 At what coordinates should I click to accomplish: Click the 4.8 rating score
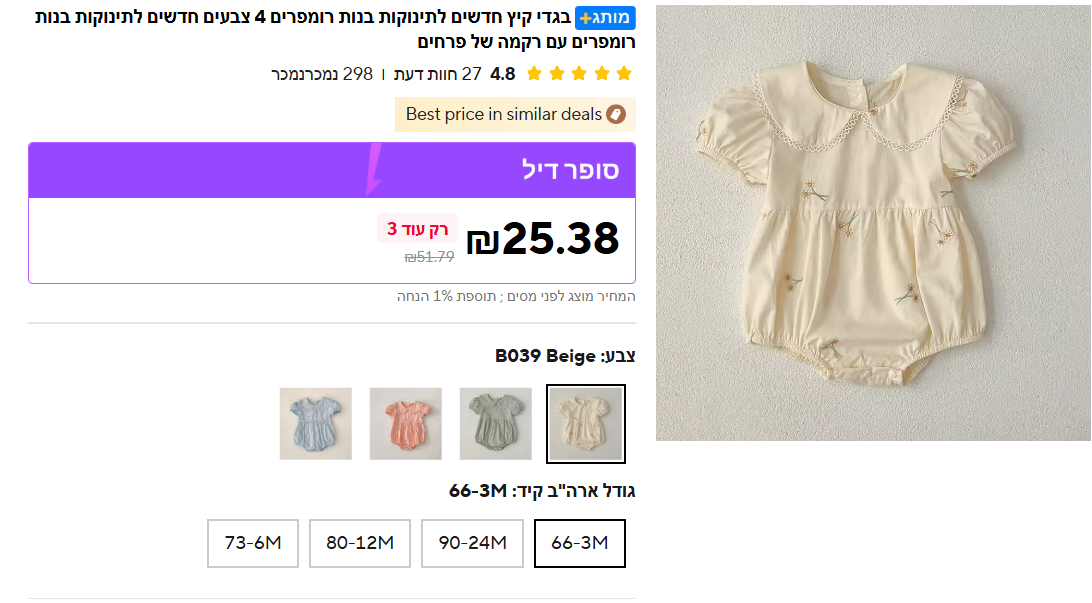pos(503,74)
